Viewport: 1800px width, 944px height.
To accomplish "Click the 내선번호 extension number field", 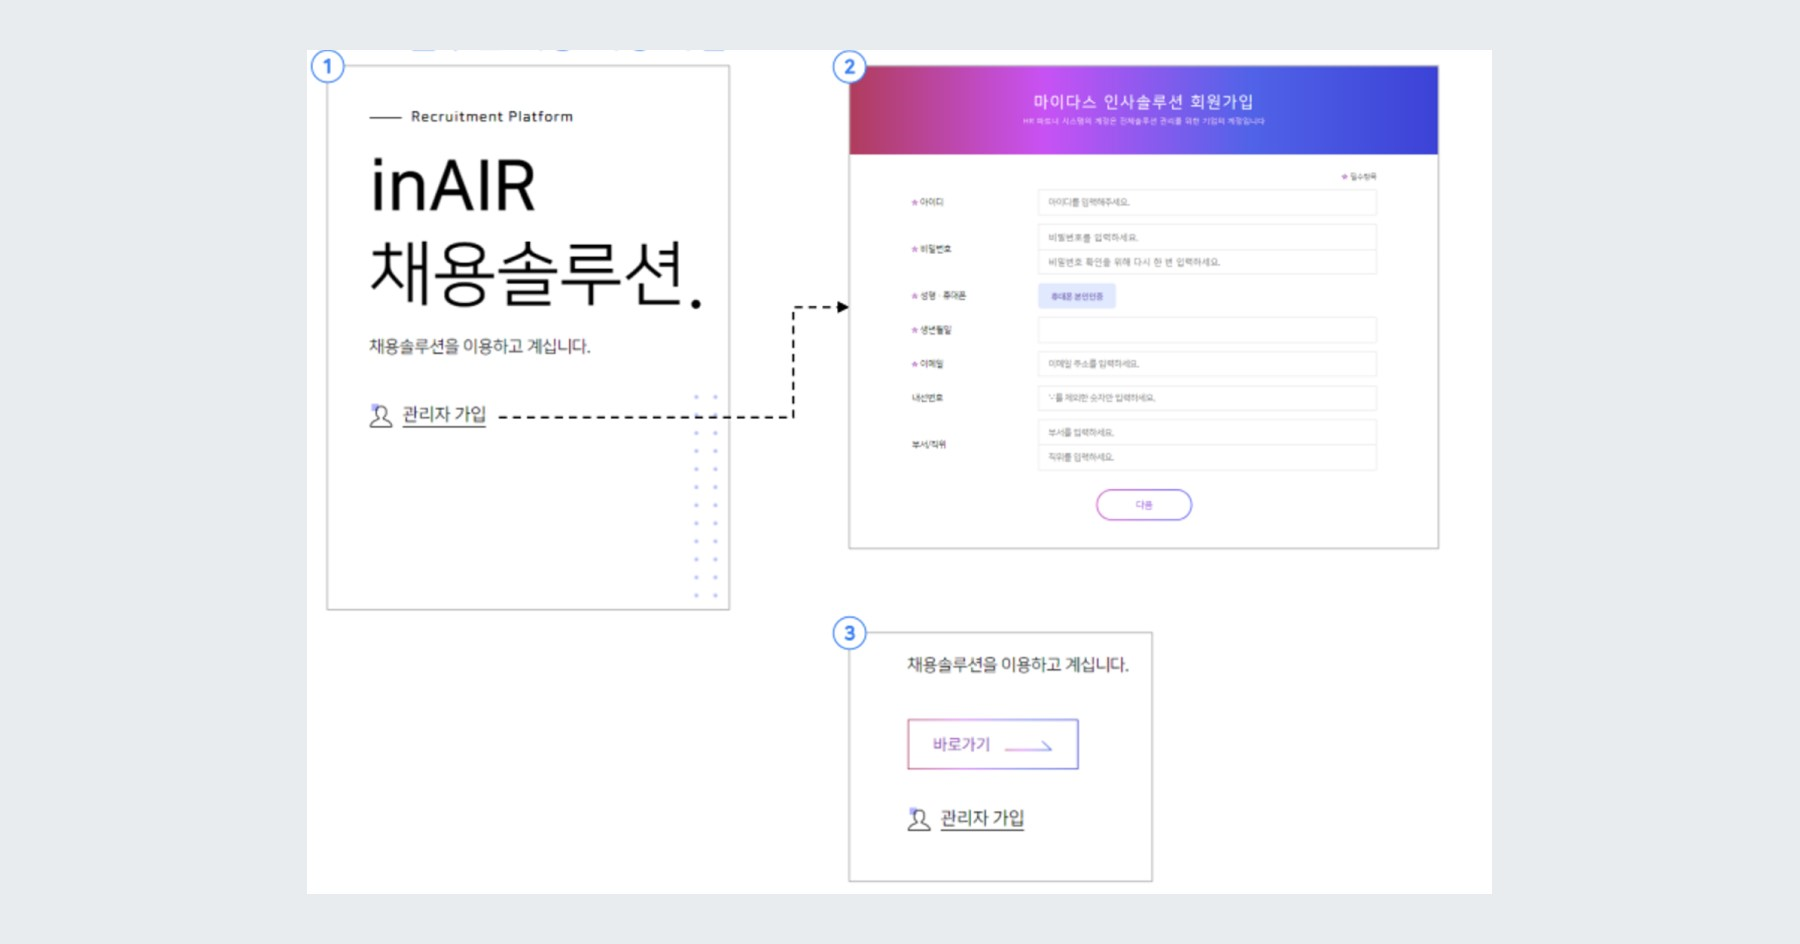I will pyautogui.click(x=1206, y=398).
